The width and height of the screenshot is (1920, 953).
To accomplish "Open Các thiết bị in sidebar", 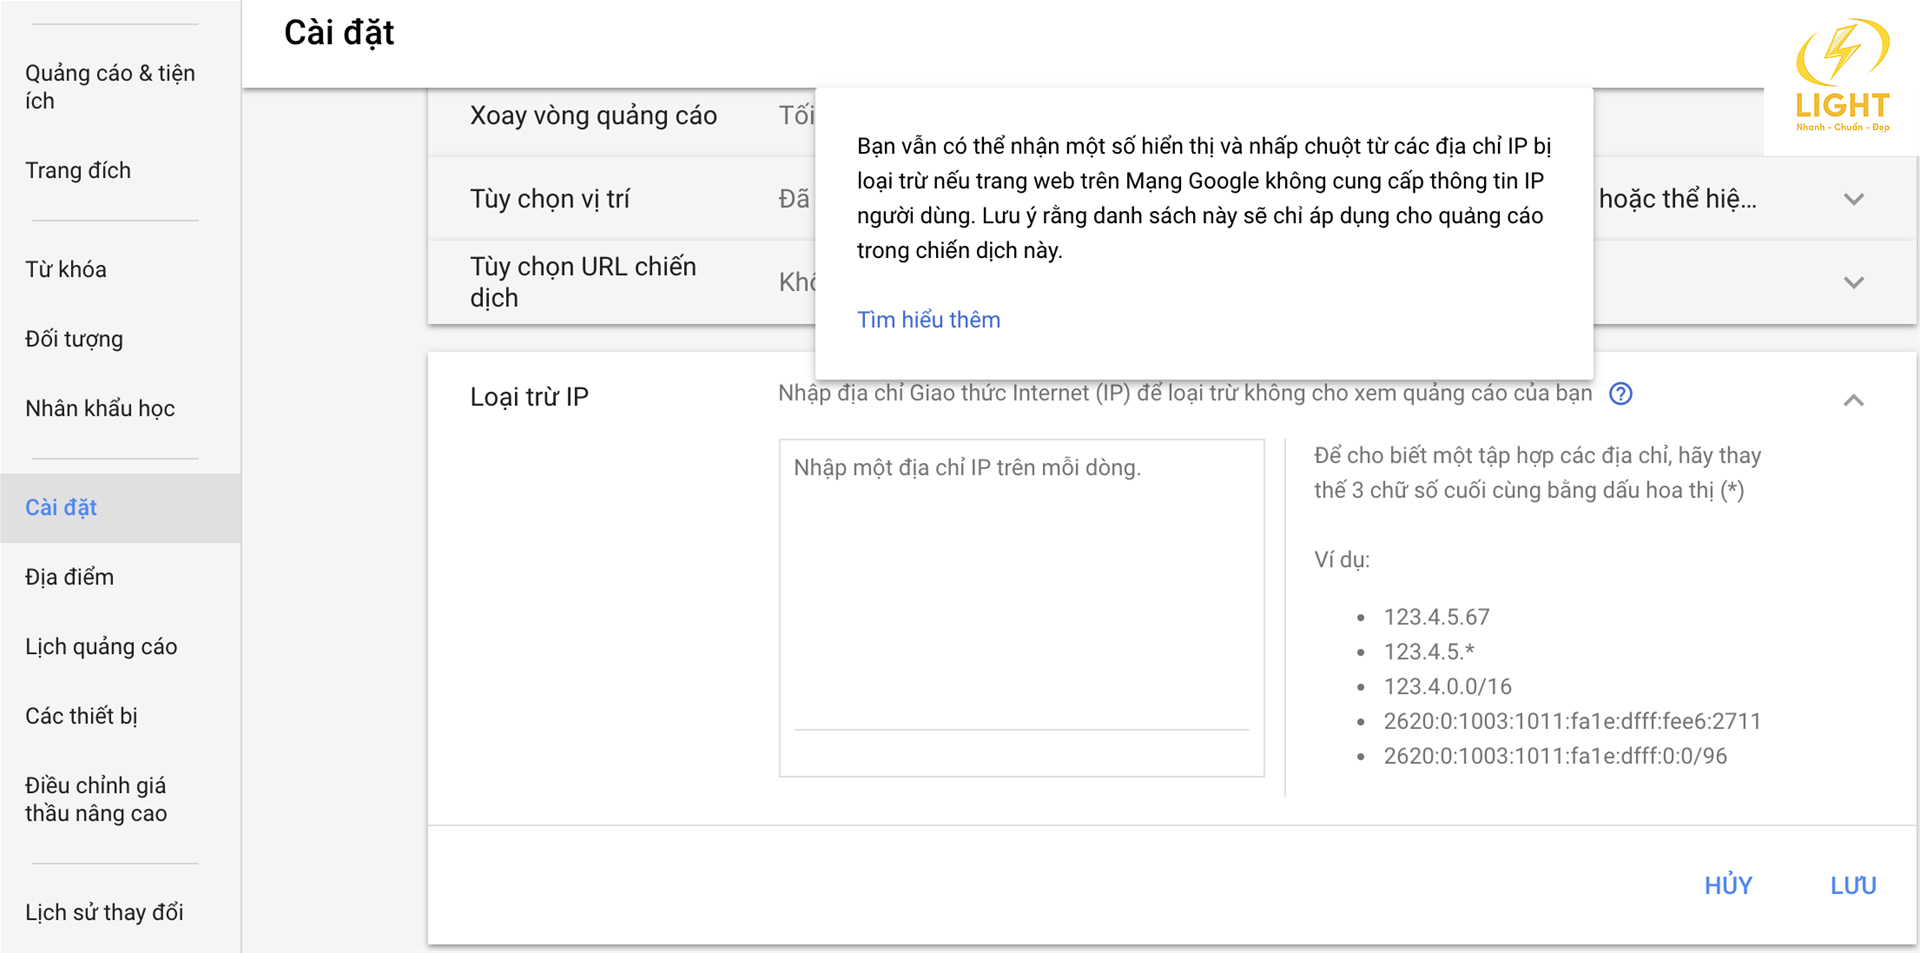I will (x=81, y=717).
